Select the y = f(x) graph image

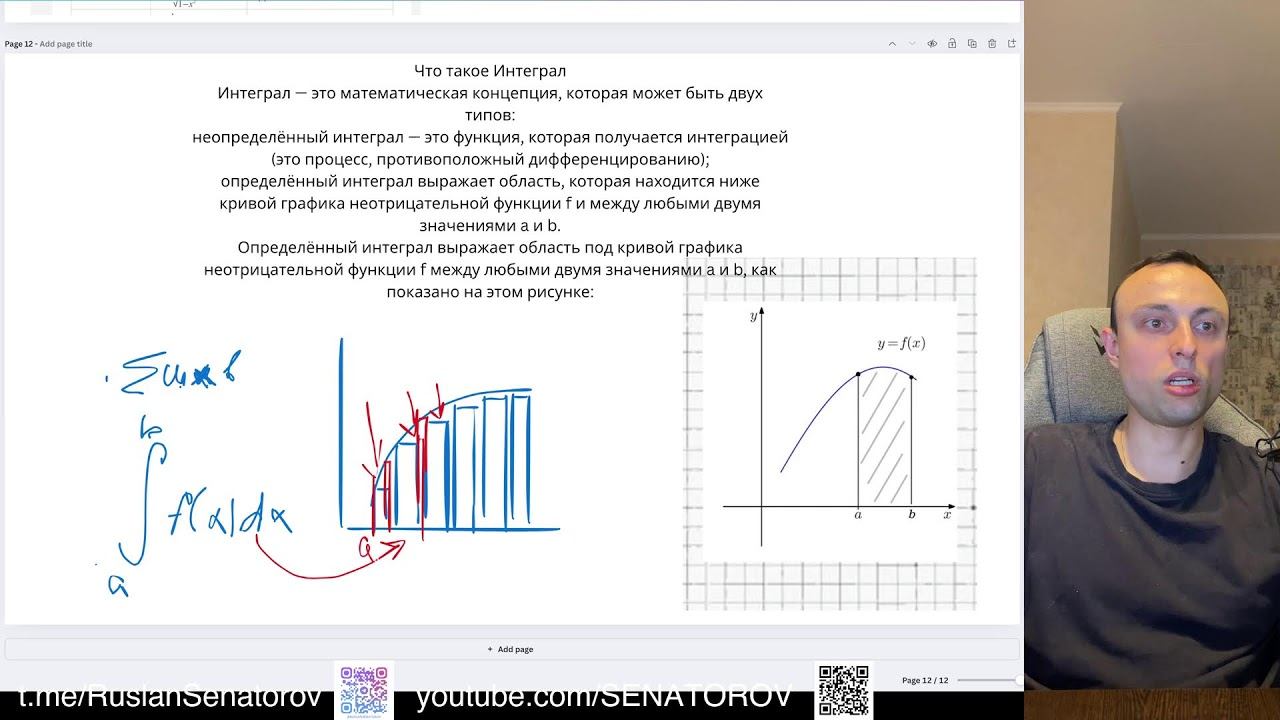pos(830,434)
